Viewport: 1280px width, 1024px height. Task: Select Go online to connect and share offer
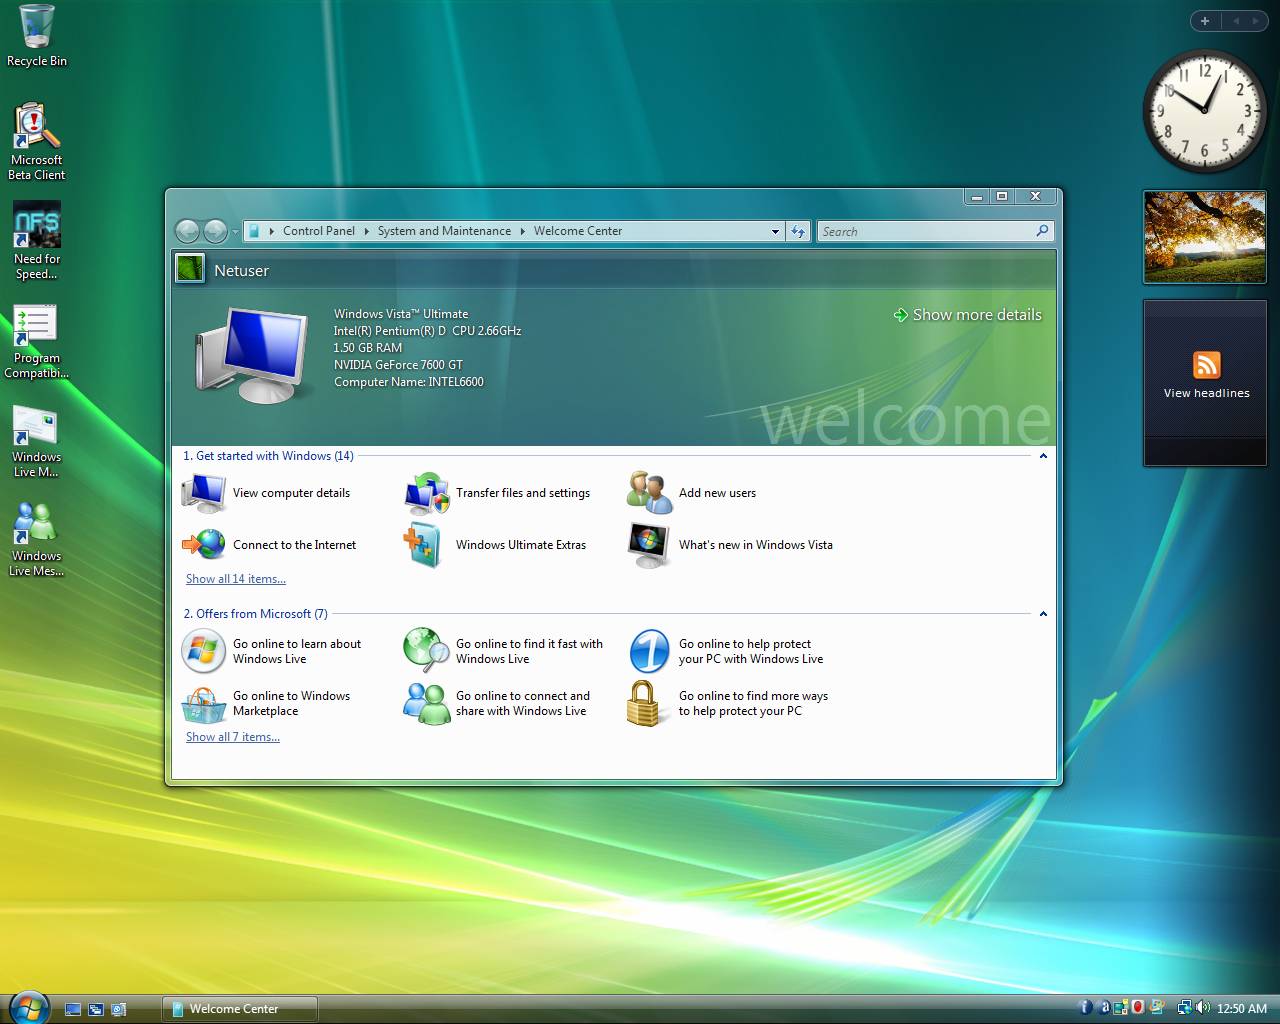[x=497, y=703]
